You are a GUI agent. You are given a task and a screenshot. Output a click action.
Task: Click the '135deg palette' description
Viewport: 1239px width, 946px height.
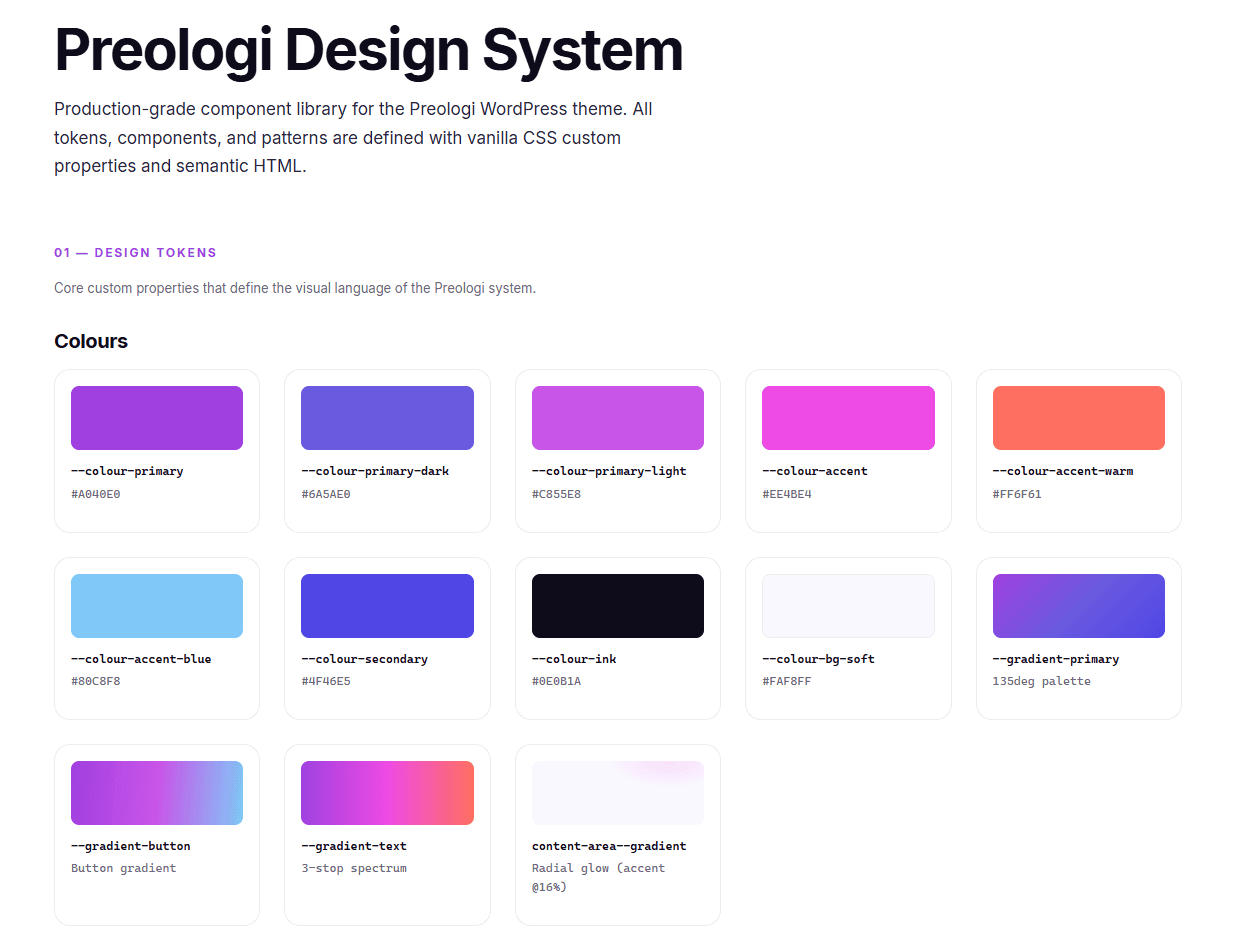coord(1042,682)
